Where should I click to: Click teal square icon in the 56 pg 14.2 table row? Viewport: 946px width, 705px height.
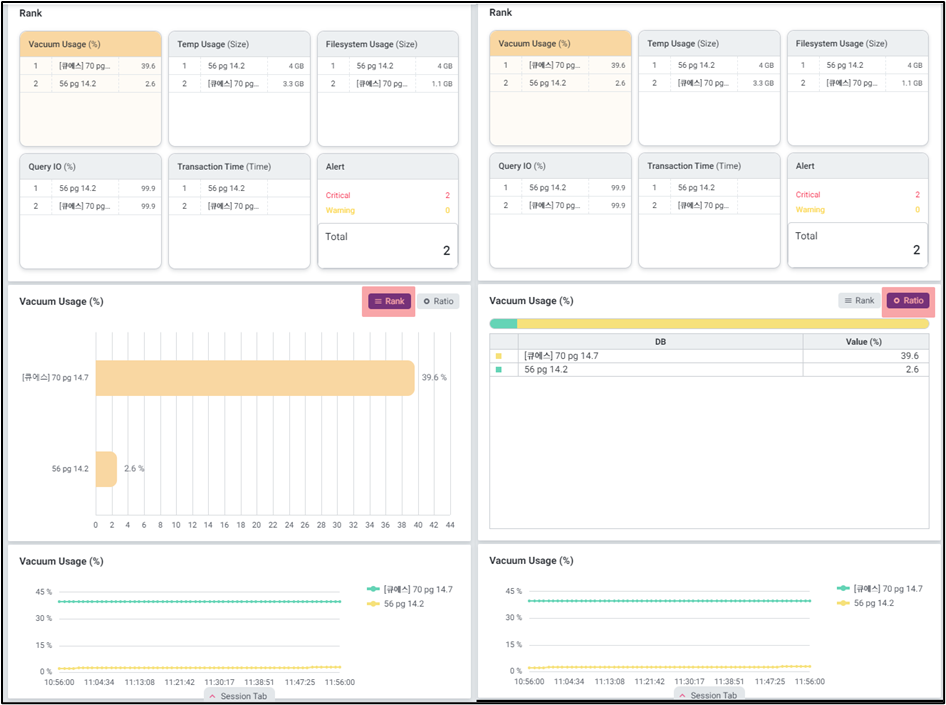coord(498,370)
